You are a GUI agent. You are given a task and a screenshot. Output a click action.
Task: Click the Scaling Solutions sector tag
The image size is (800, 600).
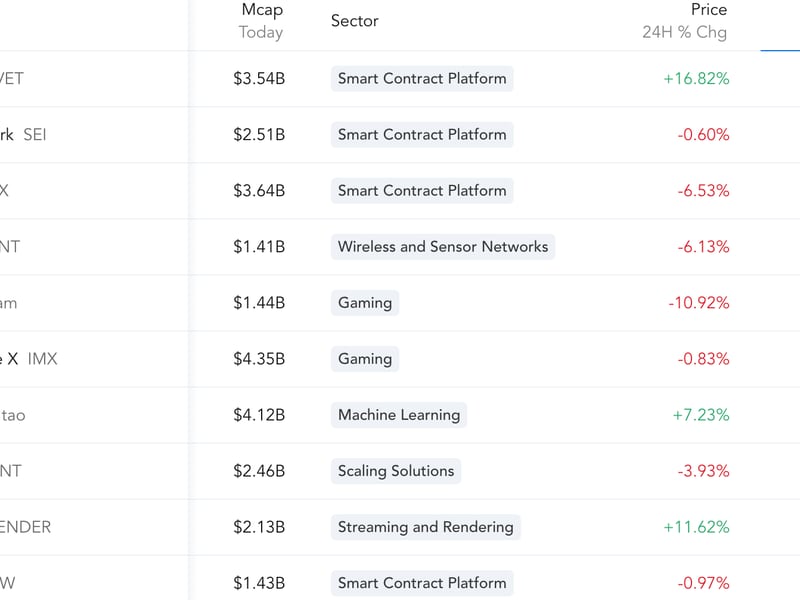395,471
